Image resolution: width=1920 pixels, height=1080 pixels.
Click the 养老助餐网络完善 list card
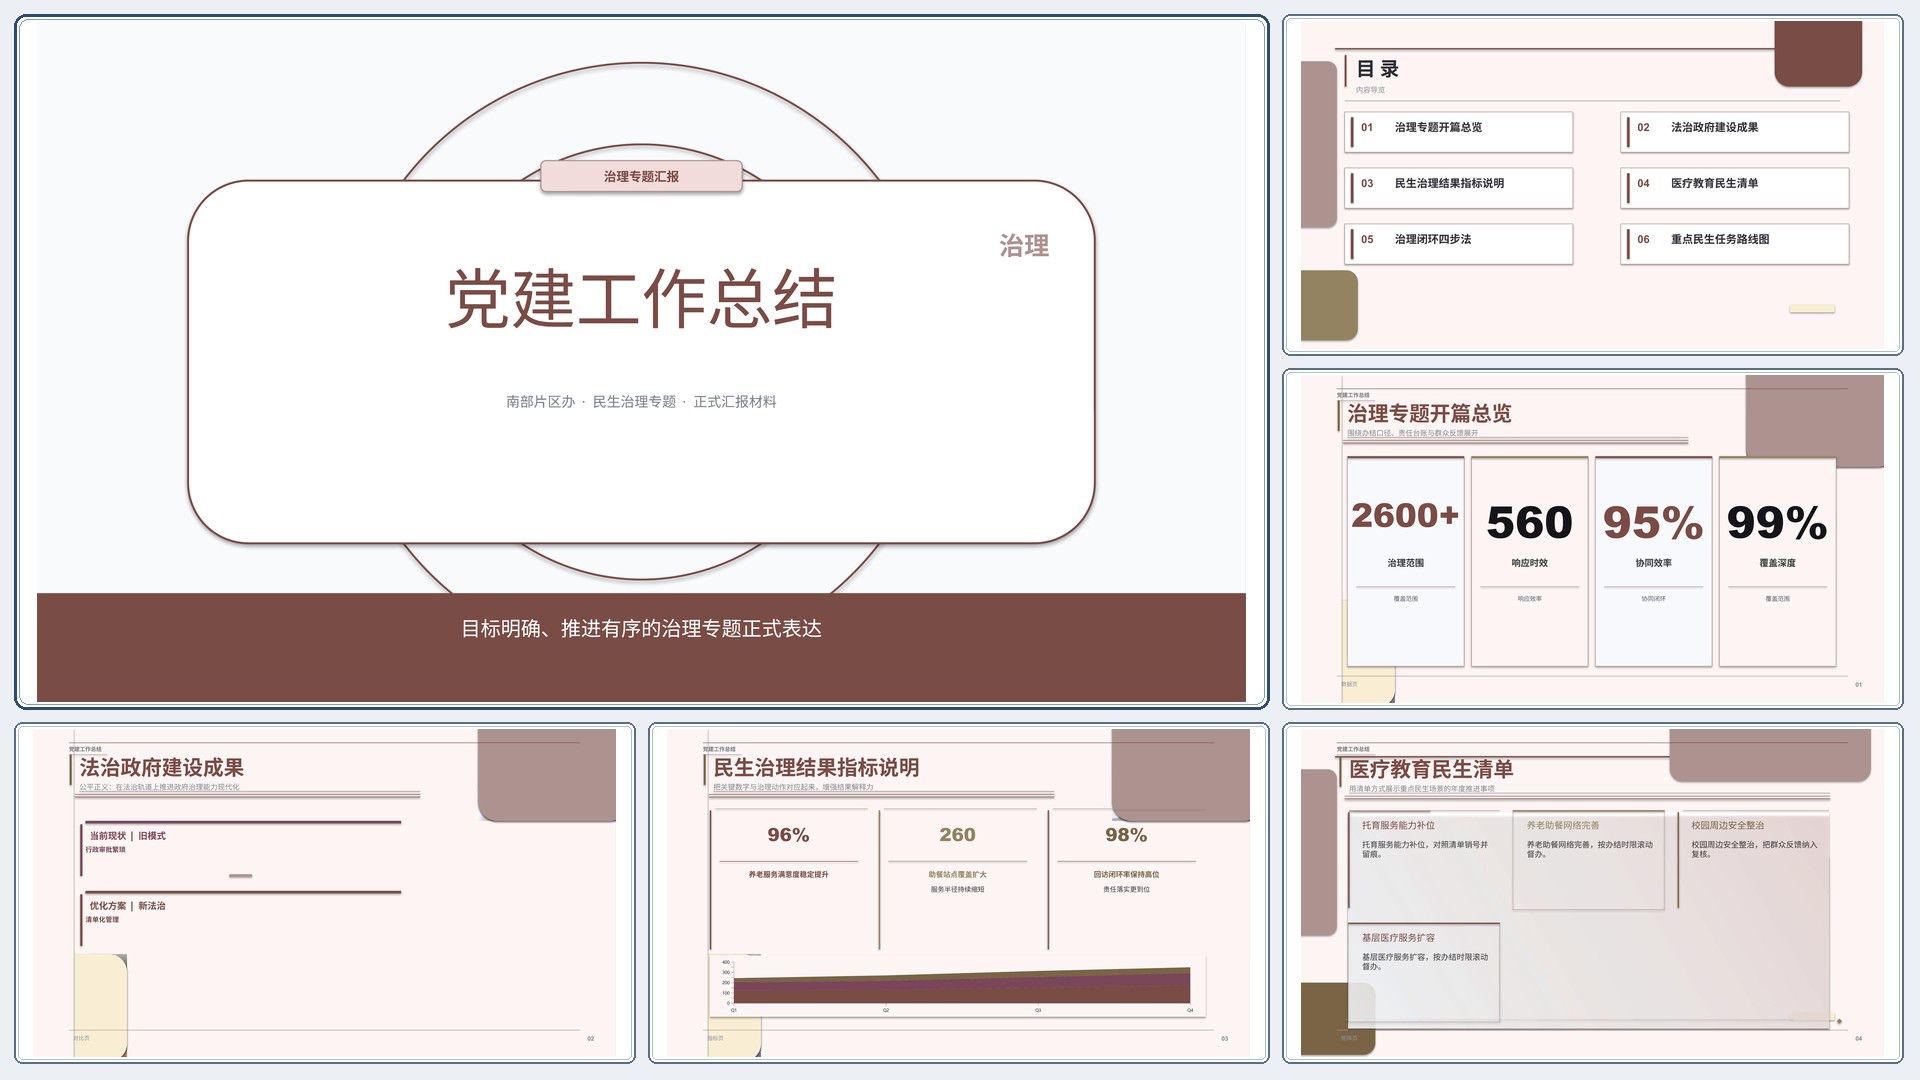tap(1589, 860)
